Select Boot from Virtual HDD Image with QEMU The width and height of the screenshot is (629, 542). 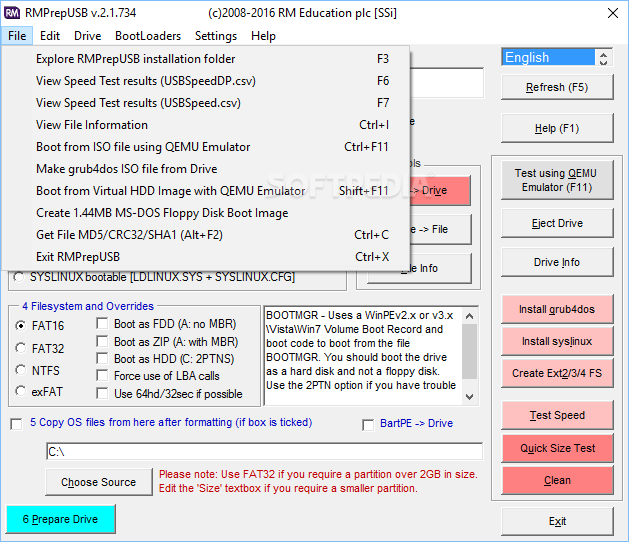point(205,191)
